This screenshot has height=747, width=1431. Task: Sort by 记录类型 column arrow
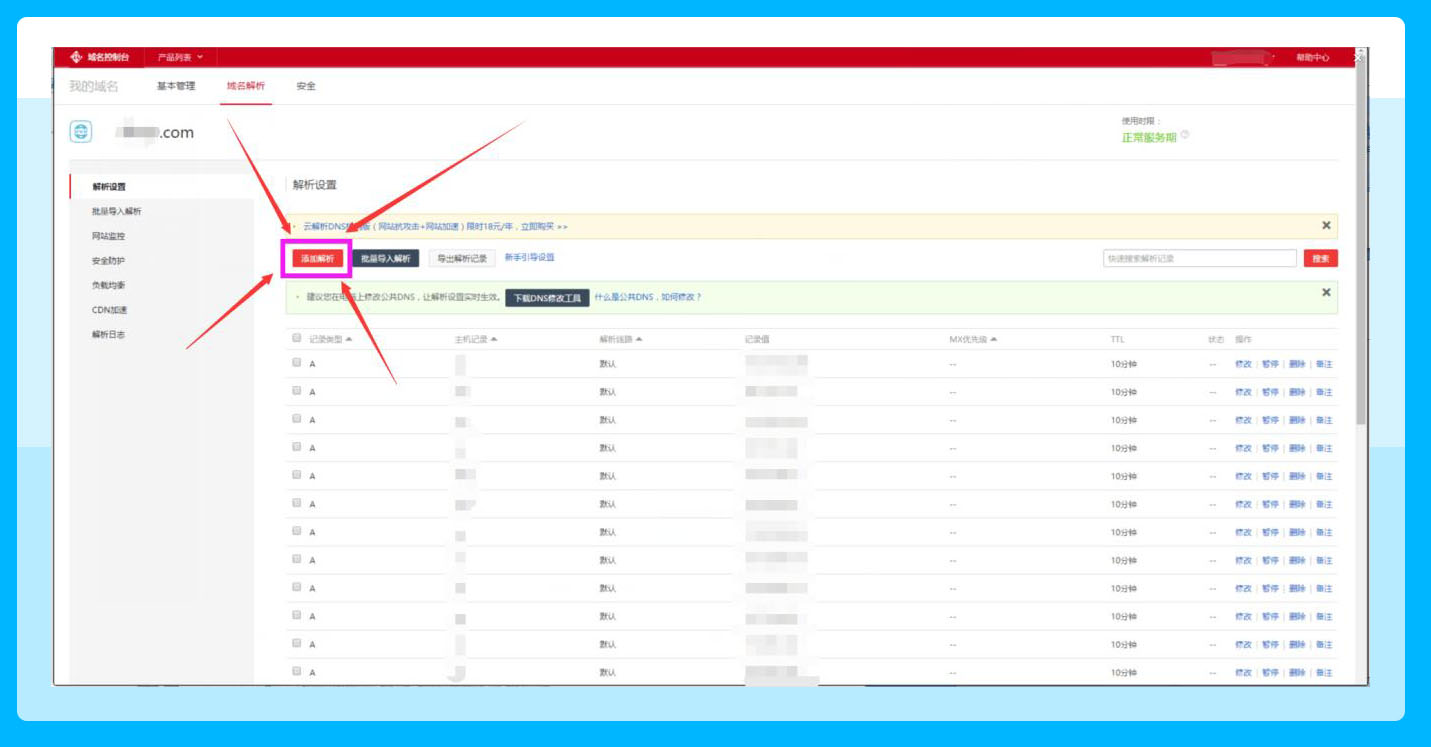(349, 340)
